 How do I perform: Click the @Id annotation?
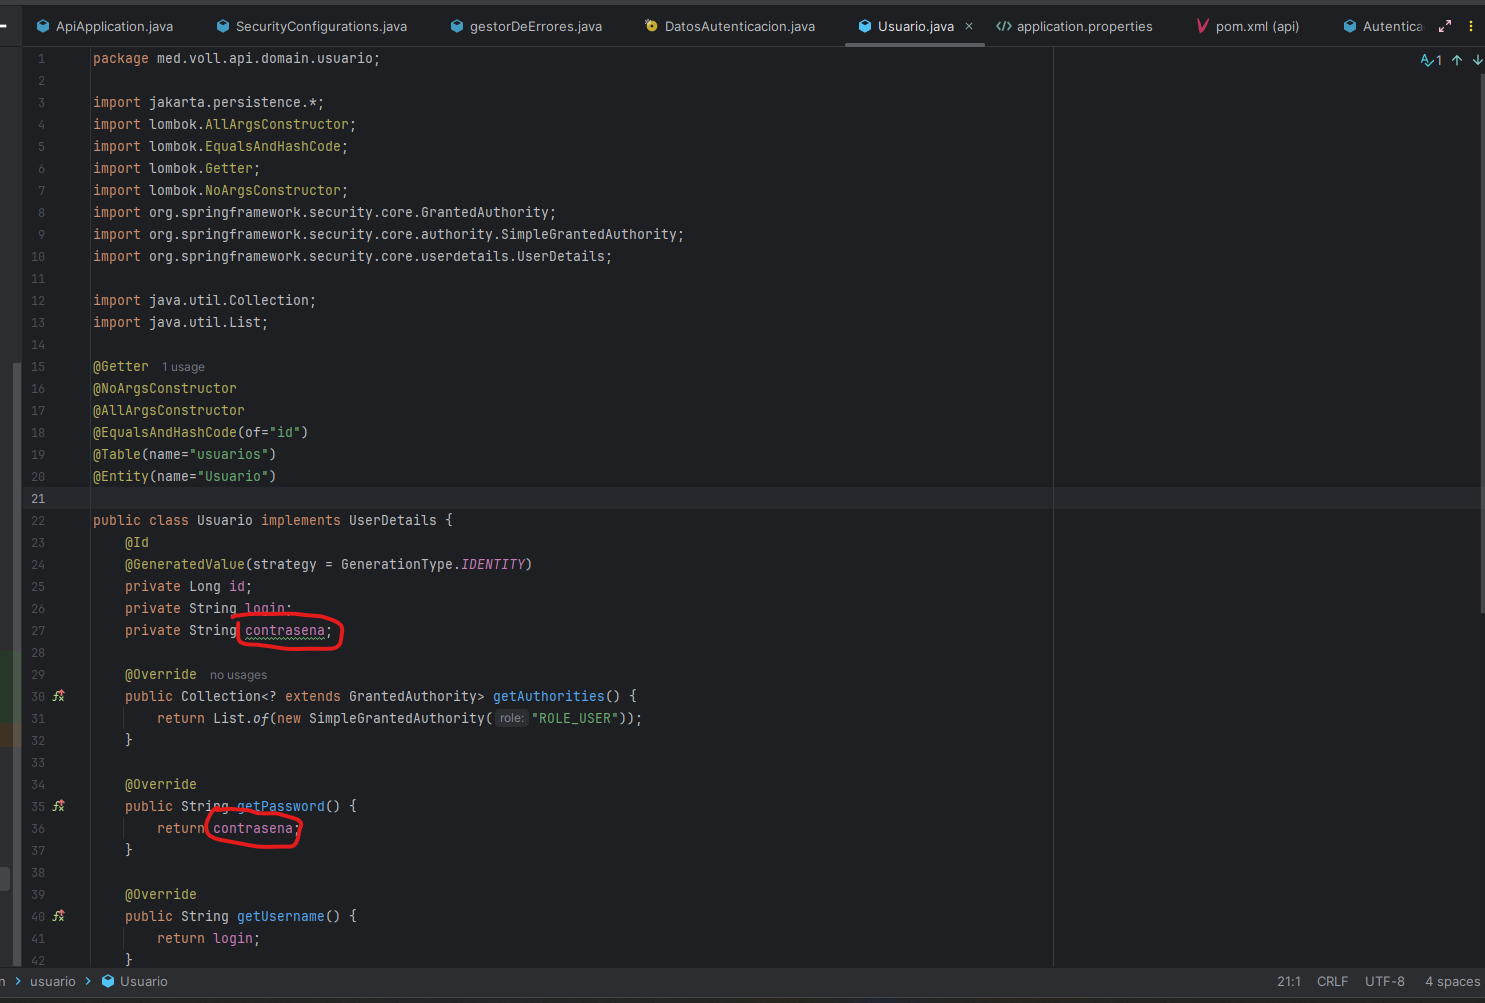(137, 542)
